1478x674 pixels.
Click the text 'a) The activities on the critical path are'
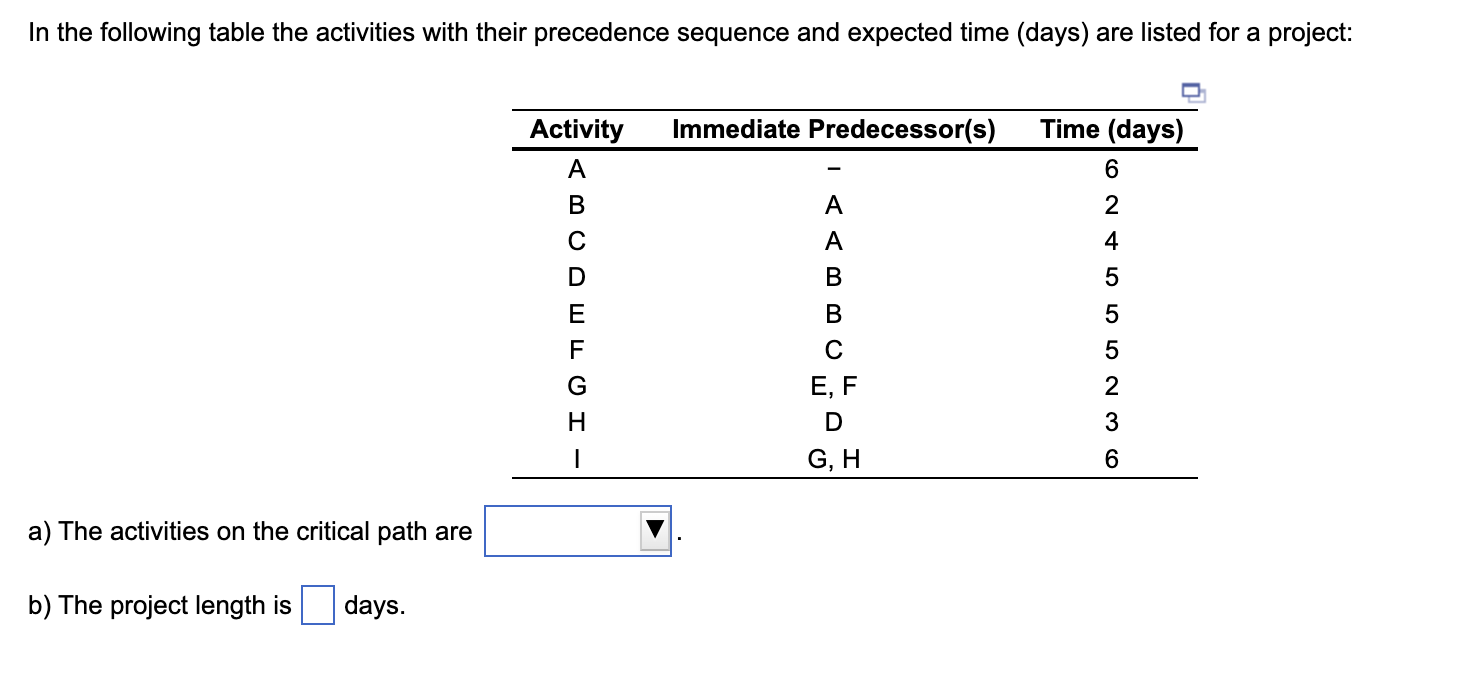(249, 532)
